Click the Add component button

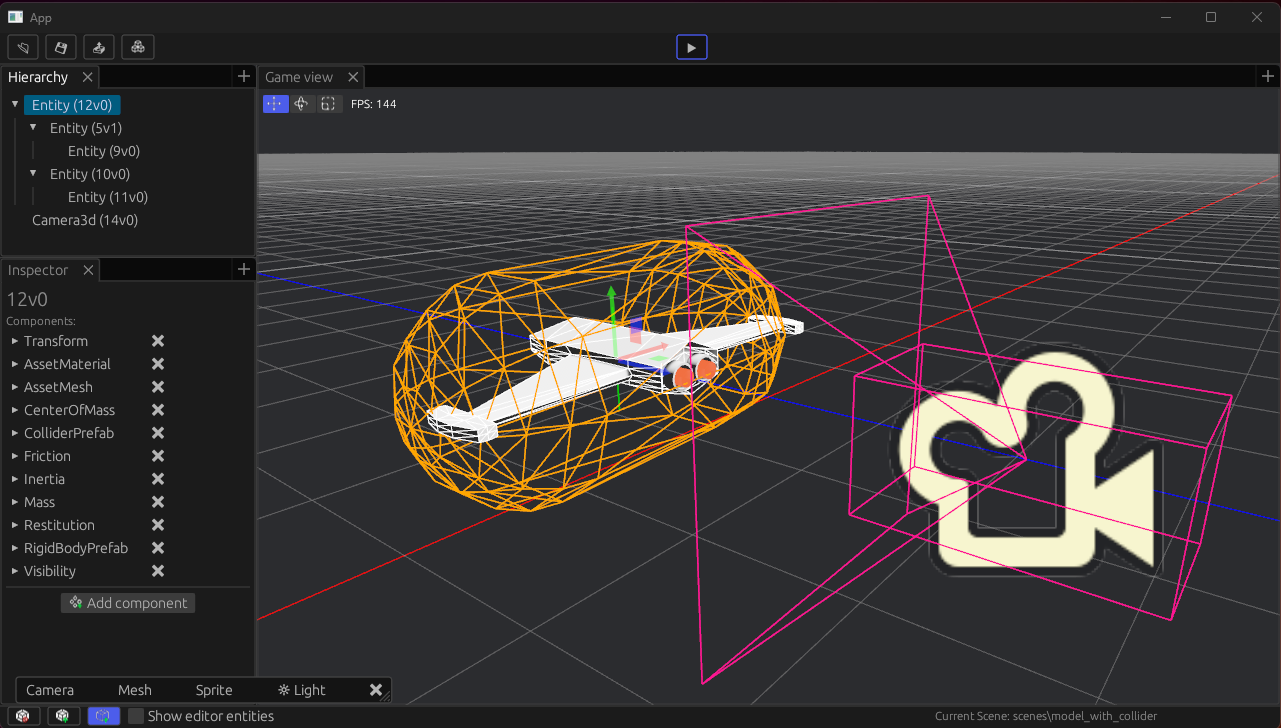(128, 603)
